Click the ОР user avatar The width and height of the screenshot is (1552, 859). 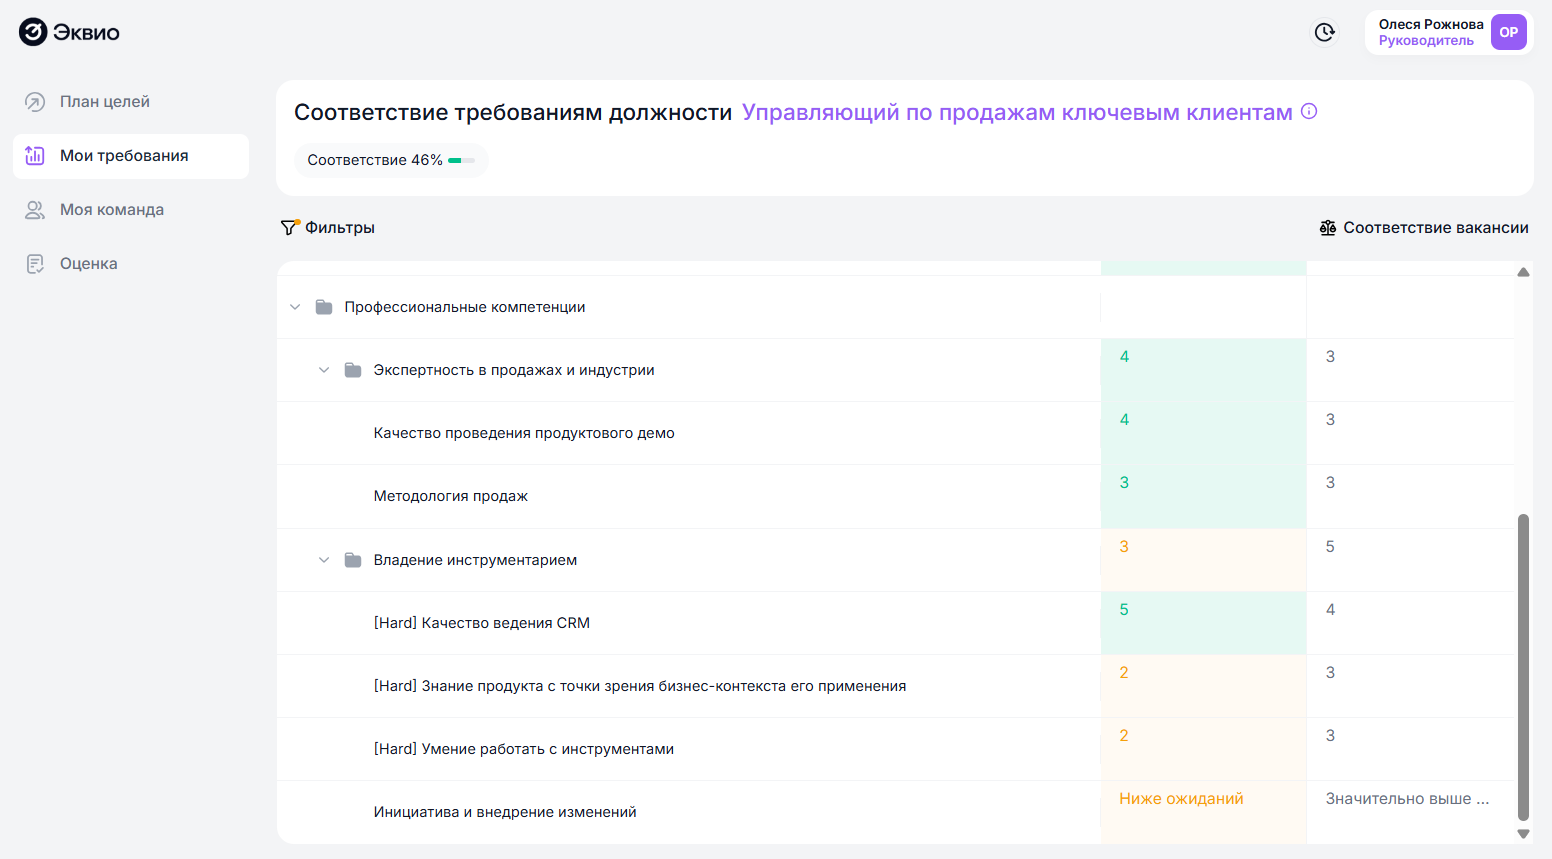point(1509,32)
